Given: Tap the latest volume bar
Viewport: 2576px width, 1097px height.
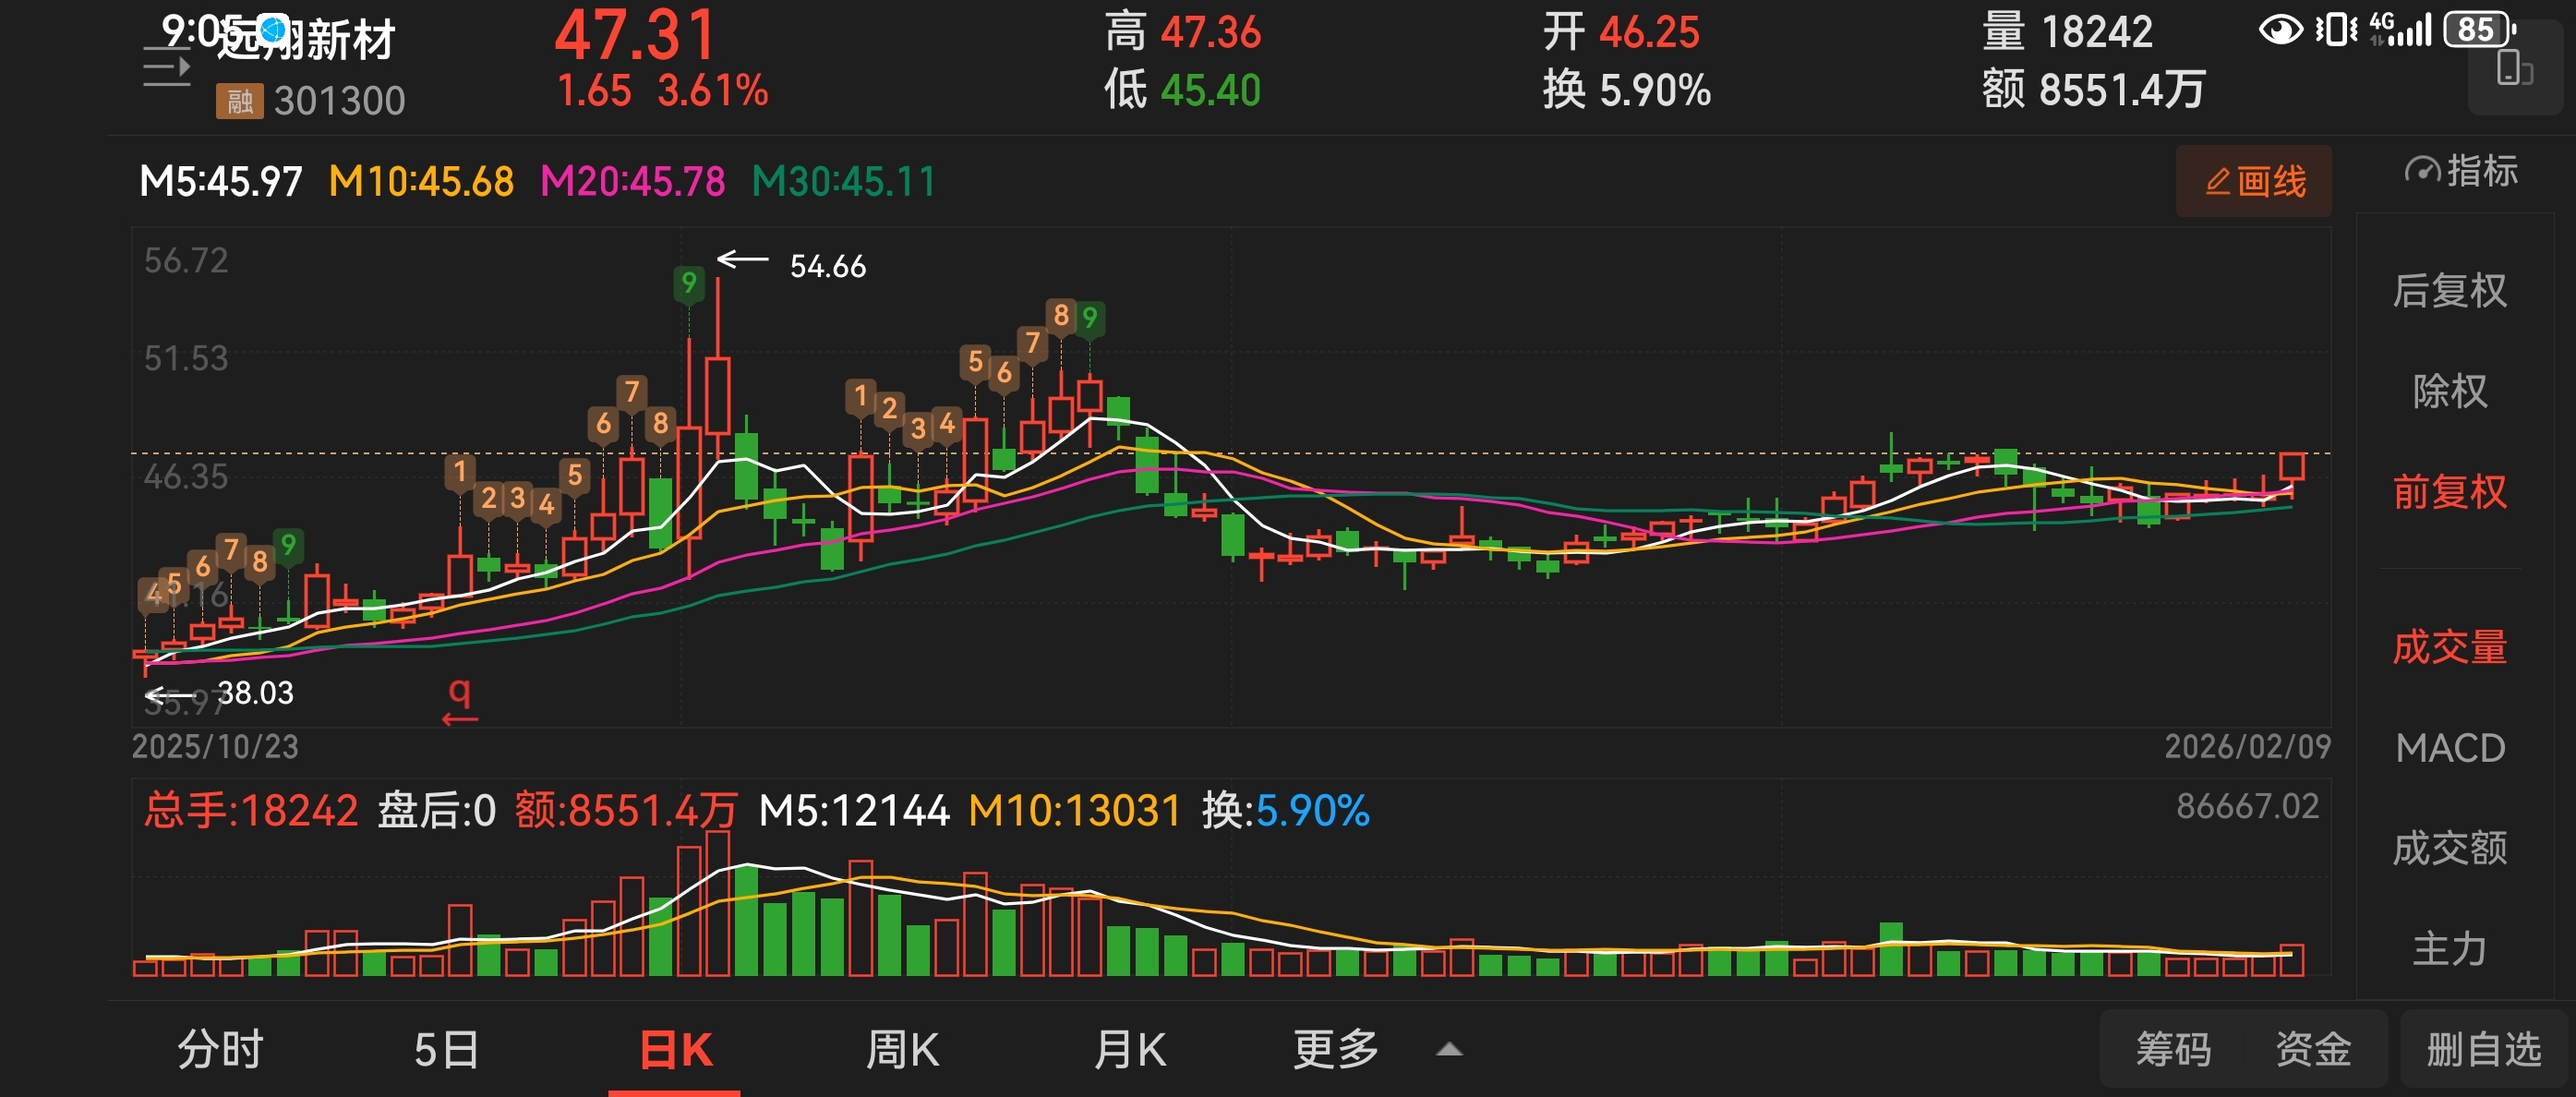Looking at the screenshot, I should (x=2291, y=959).
